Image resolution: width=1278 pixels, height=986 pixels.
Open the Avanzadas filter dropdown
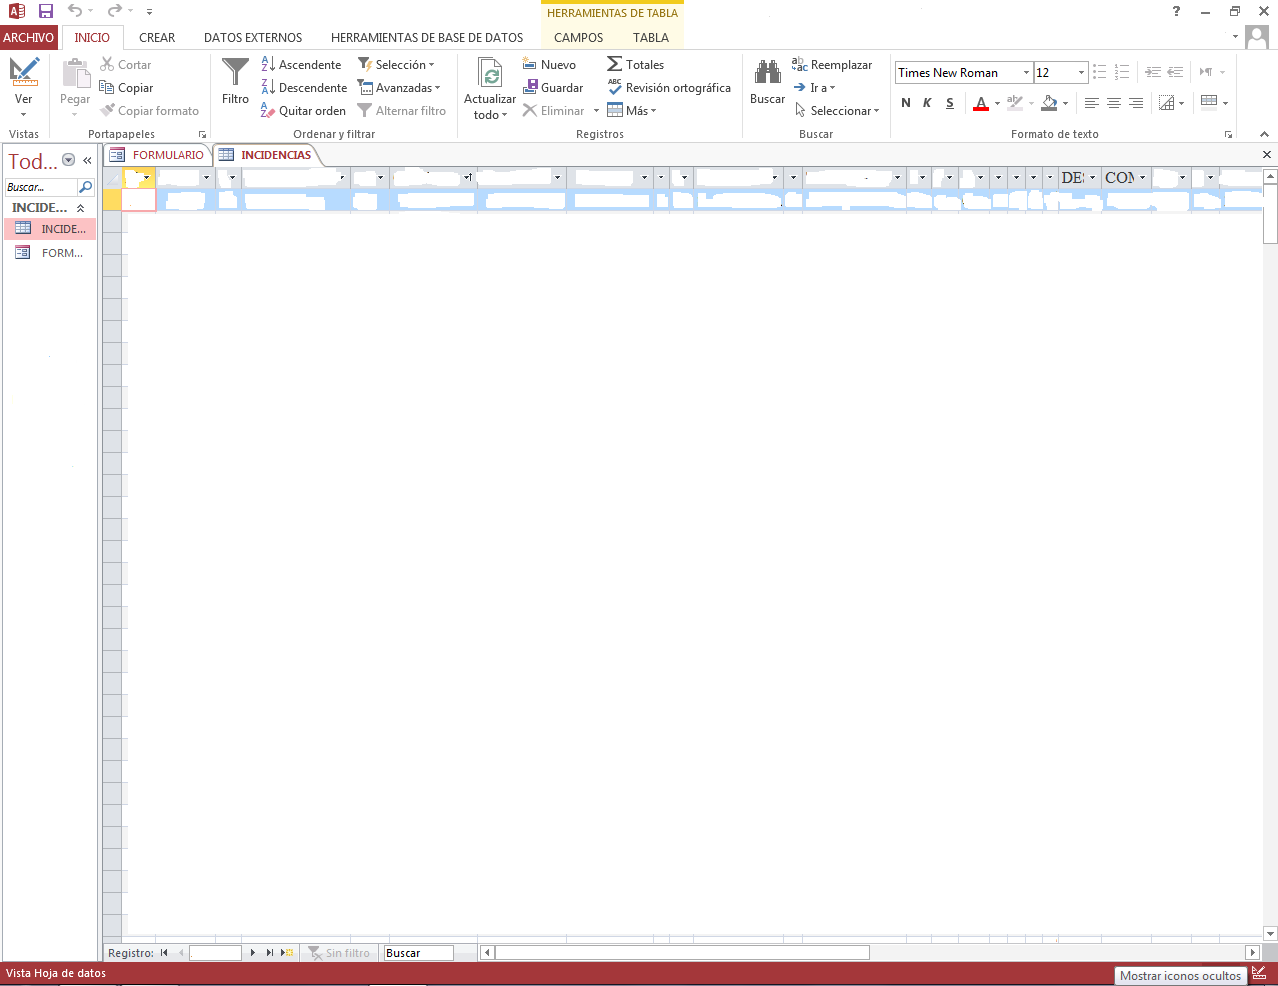click(x=399, y=87)
